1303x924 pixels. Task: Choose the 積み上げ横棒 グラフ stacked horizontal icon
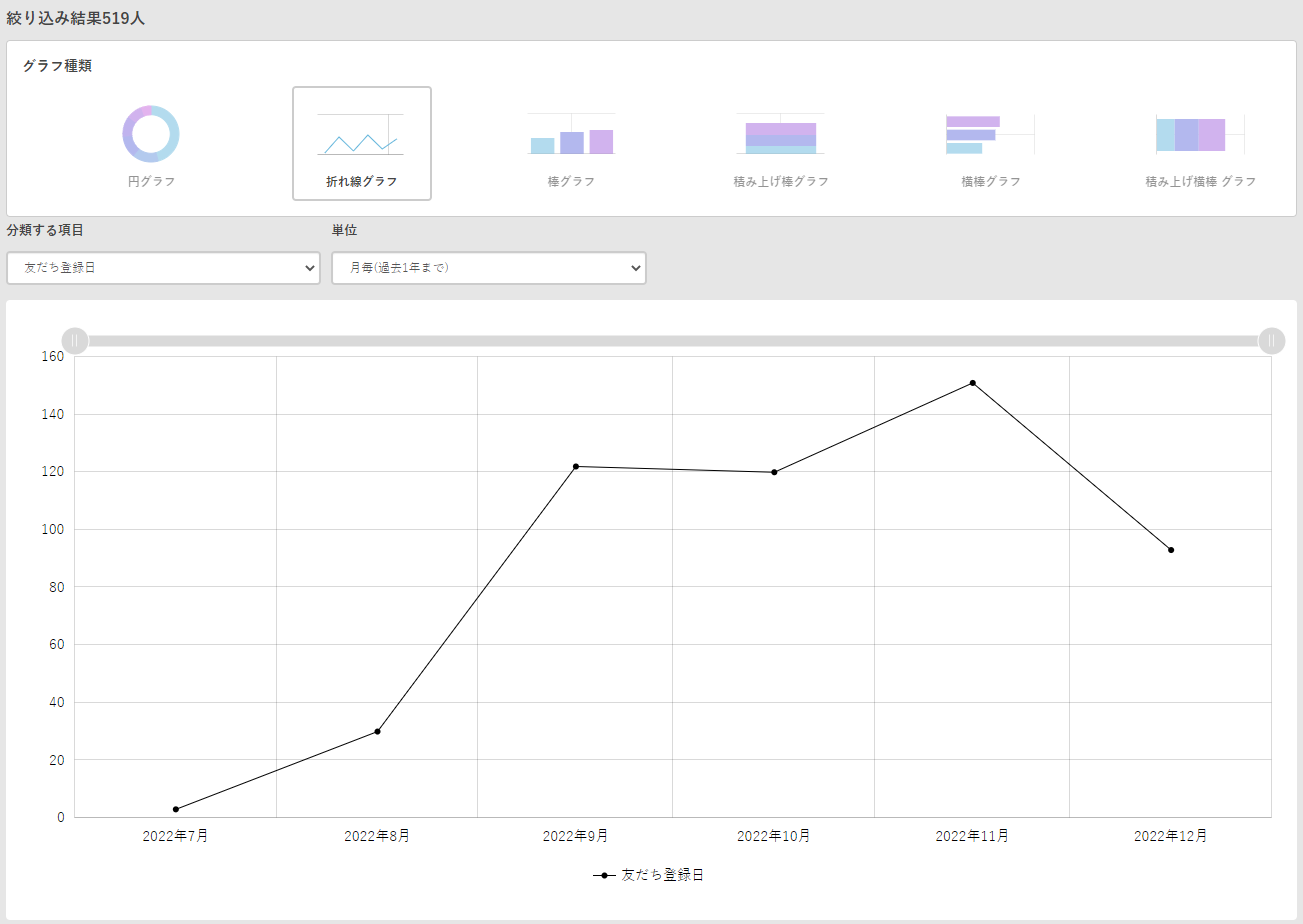point(1200,134)
